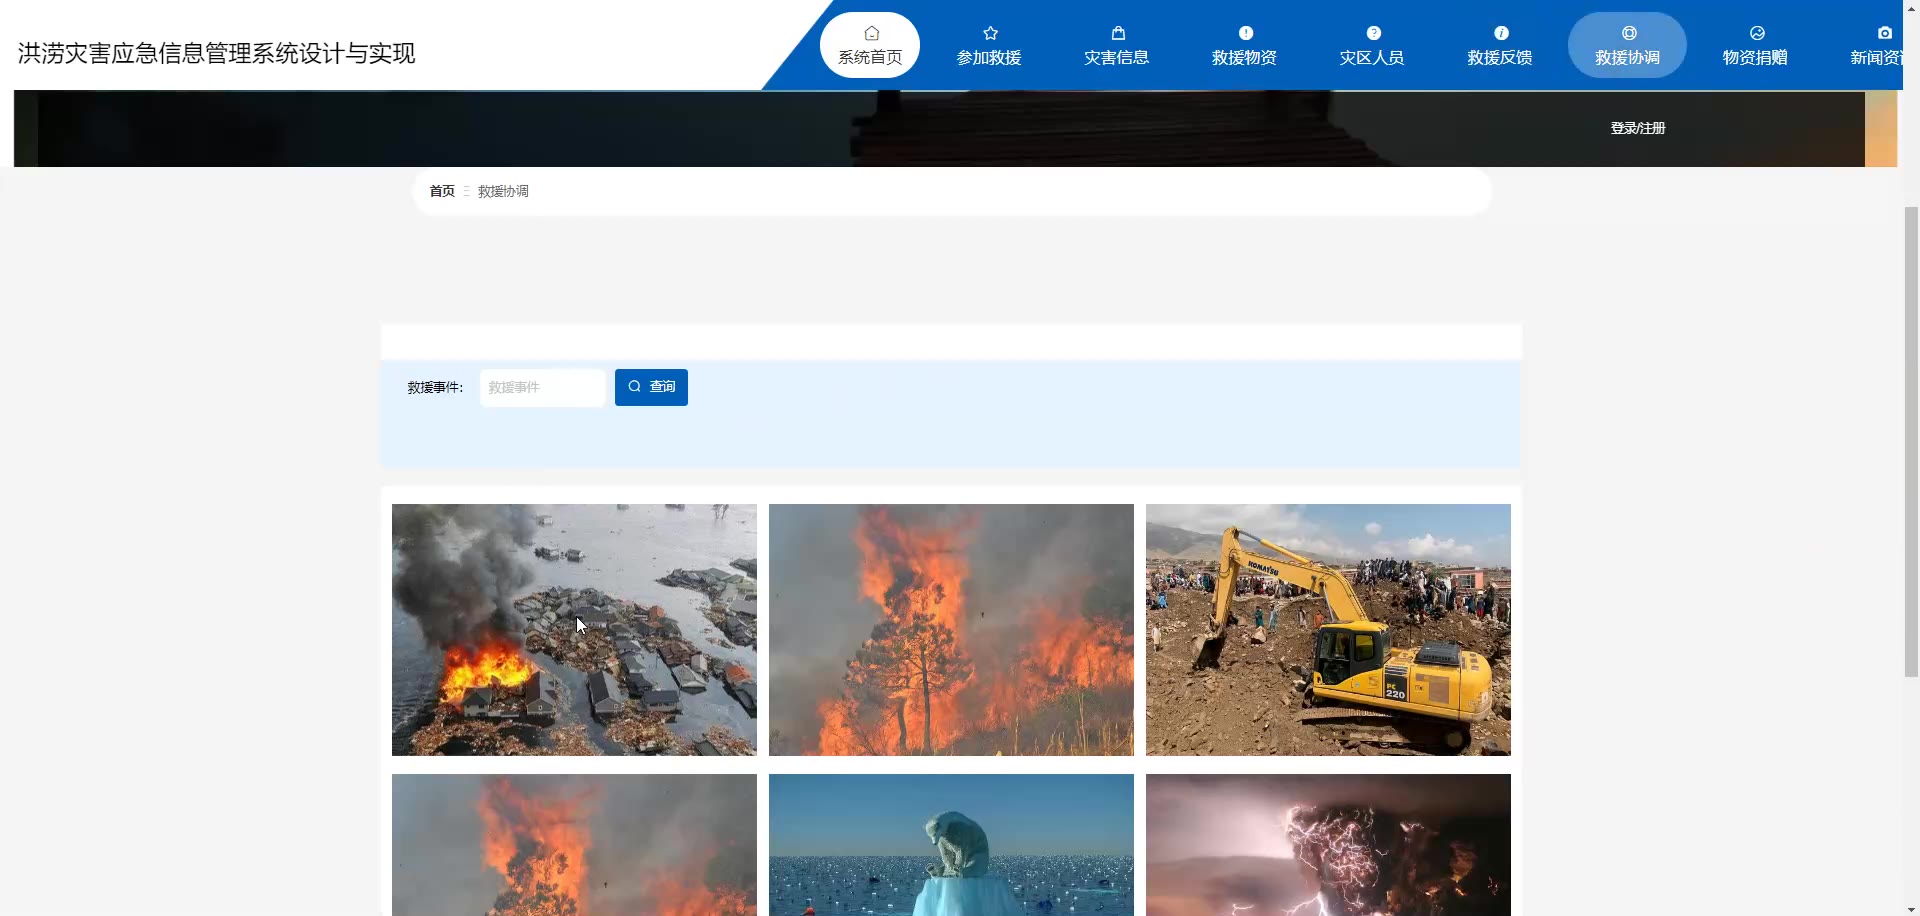This screenshot has width=1920, height=916.
Task: Click the question mark icon above 灾区人员
Action: 1373,33
